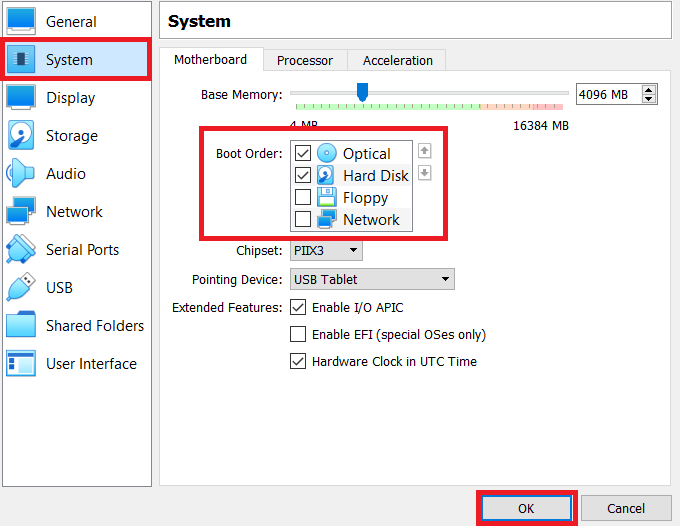
Task: Open the Display monitor icon
Action: click(x=21, y=97)
